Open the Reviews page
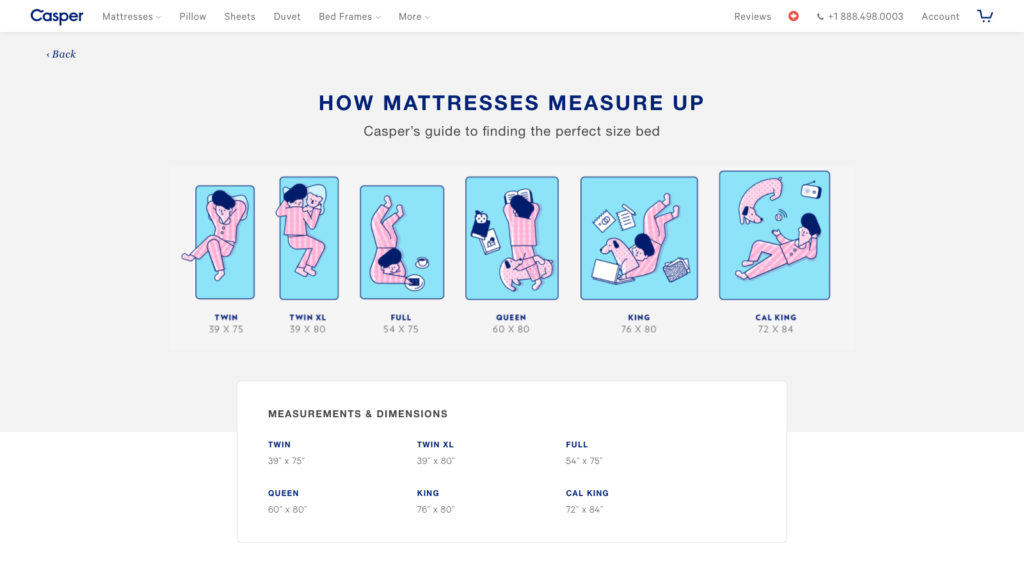This screenshot has width=1024, height=576. (752, 16)
